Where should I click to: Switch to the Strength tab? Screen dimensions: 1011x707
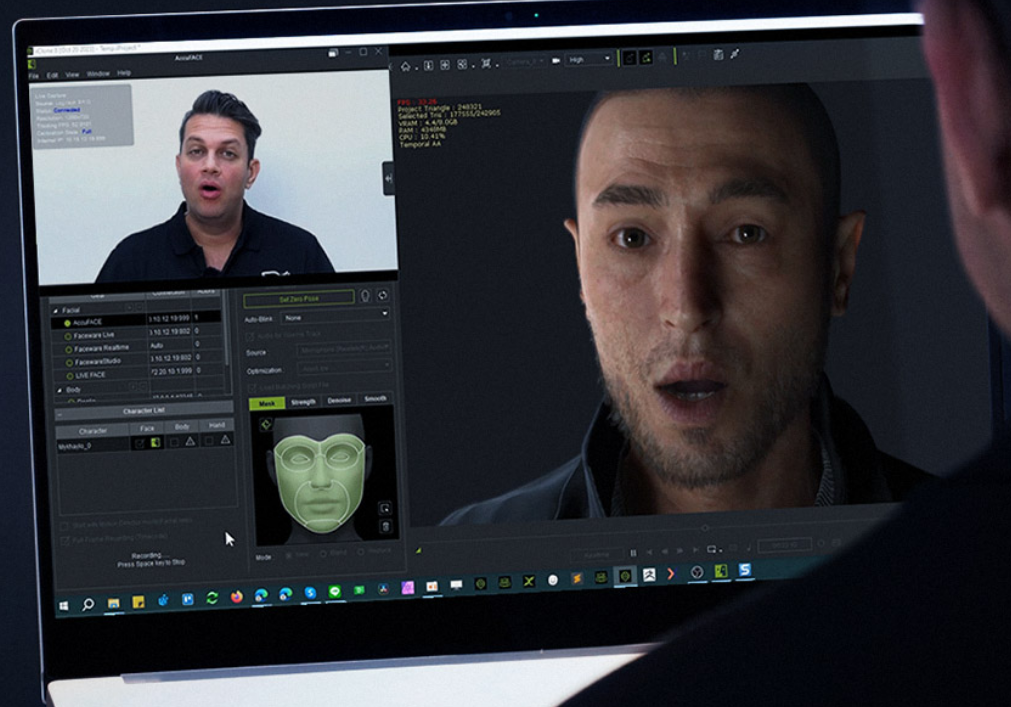303,402
